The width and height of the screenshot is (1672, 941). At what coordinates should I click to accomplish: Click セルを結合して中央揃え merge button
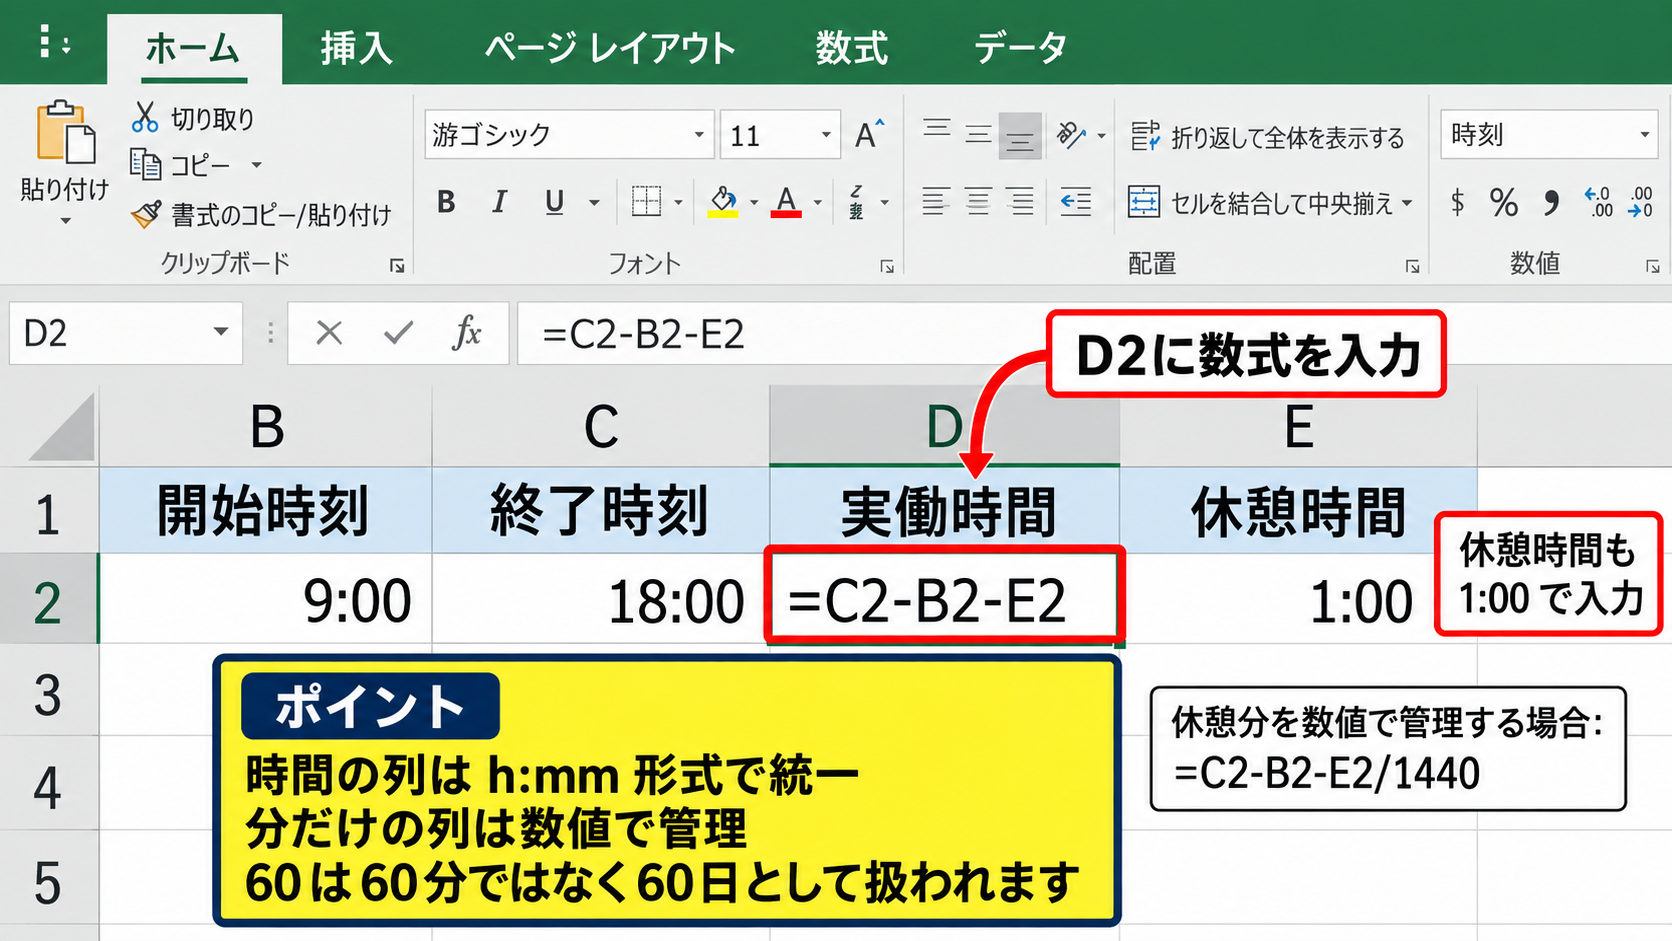click(x=1270, y=203)
